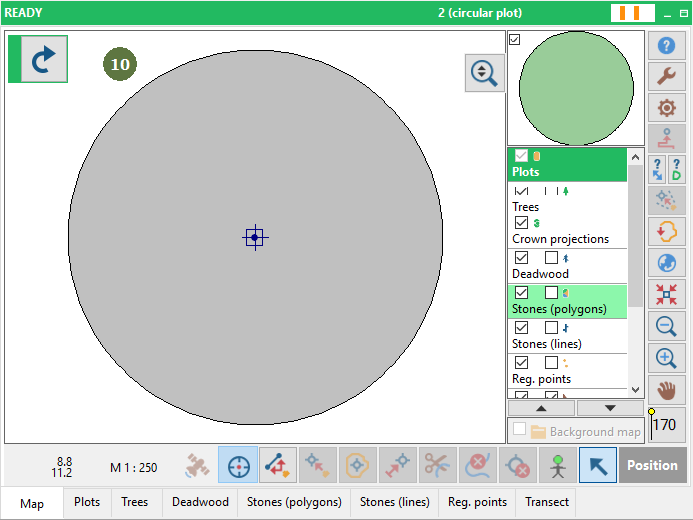Viewport: 693px width, 520px height.
Task: Click the yellow pin slider showing 170
Action: (x=666, y=425)
